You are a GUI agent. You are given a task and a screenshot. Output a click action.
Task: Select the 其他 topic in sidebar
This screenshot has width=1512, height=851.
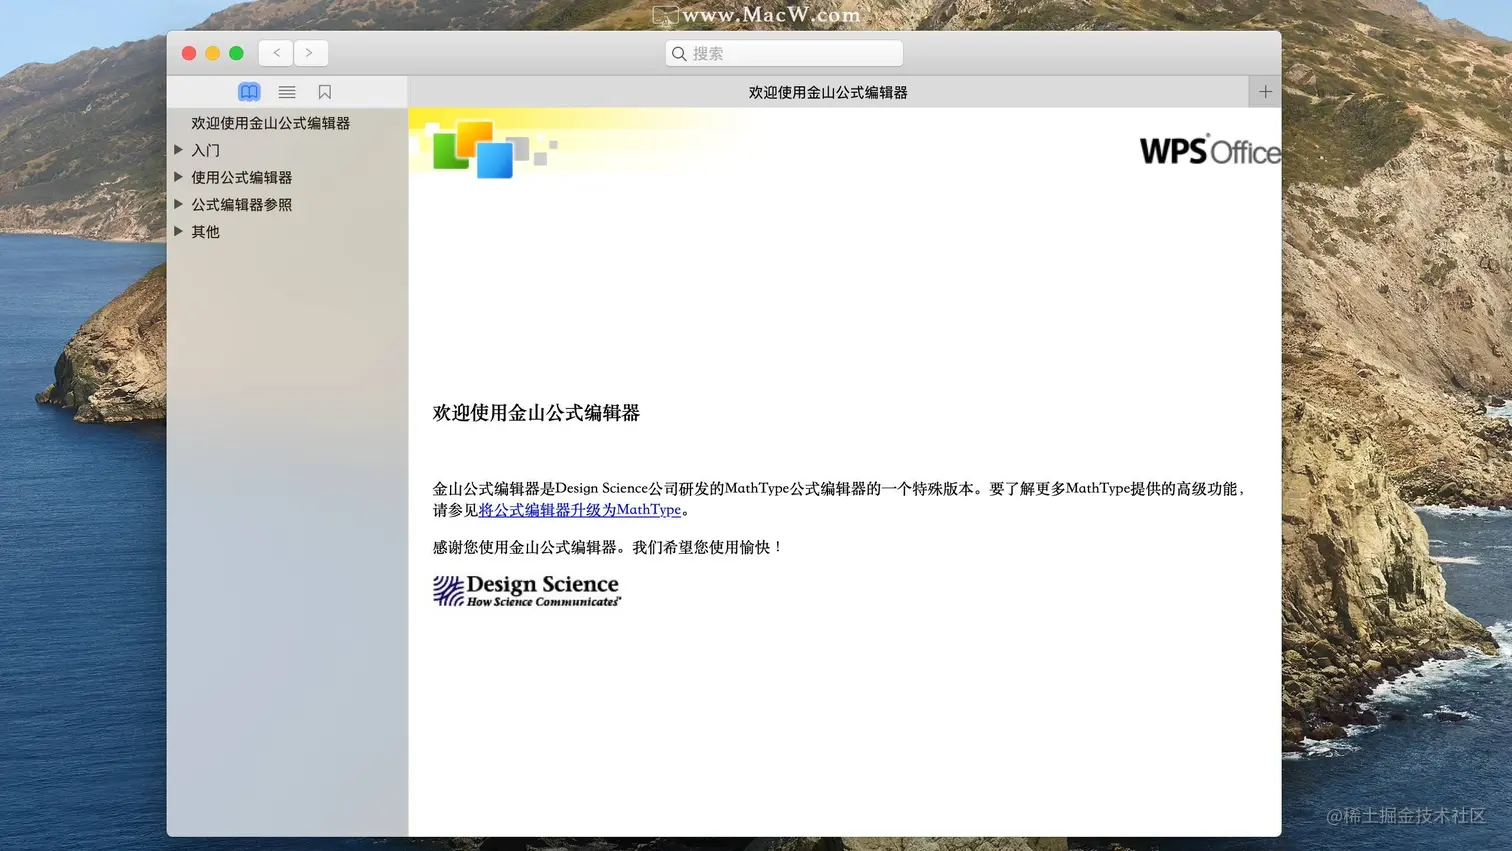pyautogui.click(x=206, y=231)
